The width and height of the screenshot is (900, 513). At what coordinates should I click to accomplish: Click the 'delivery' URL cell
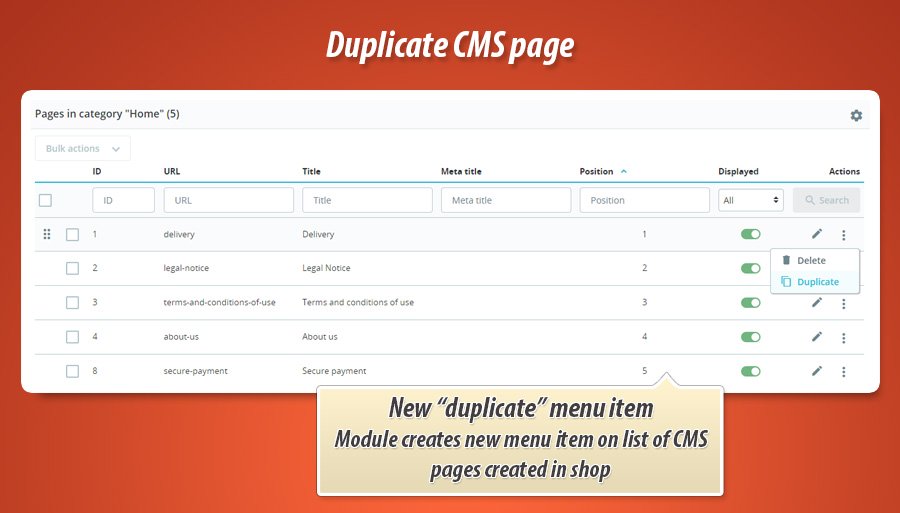(x=179, y=234)
